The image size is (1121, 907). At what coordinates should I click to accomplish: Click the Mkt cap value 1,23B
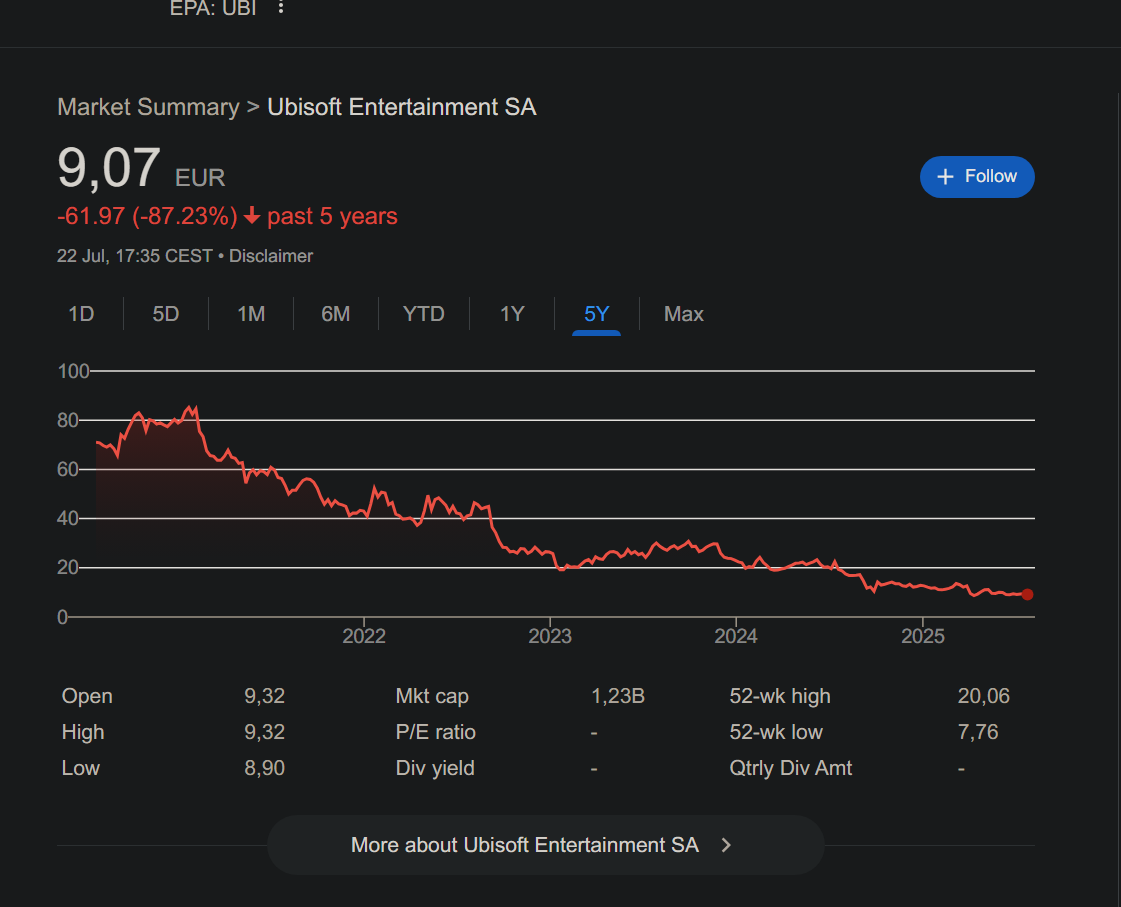[618, 696]
